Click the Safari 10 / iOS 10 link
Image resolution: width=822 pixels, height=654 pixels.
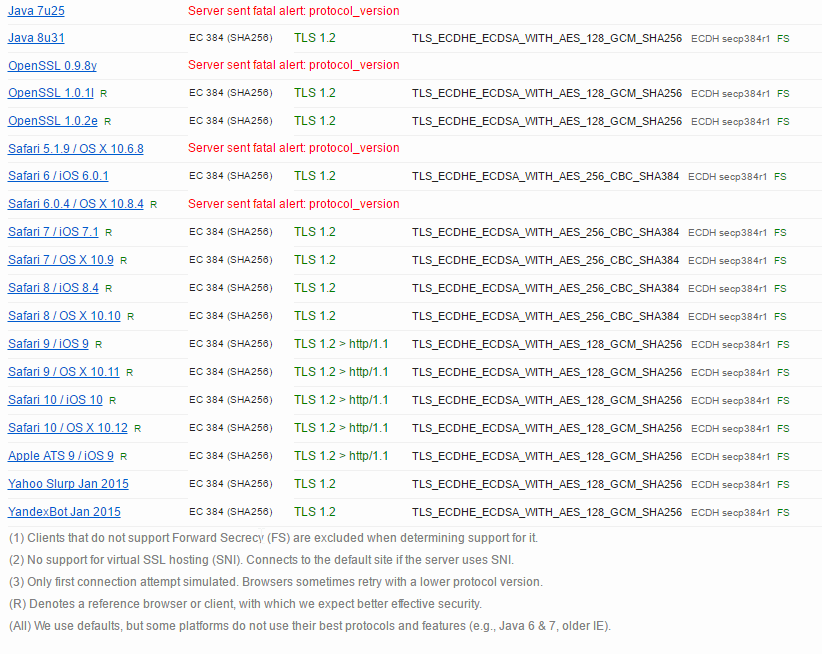coord(55,400)
